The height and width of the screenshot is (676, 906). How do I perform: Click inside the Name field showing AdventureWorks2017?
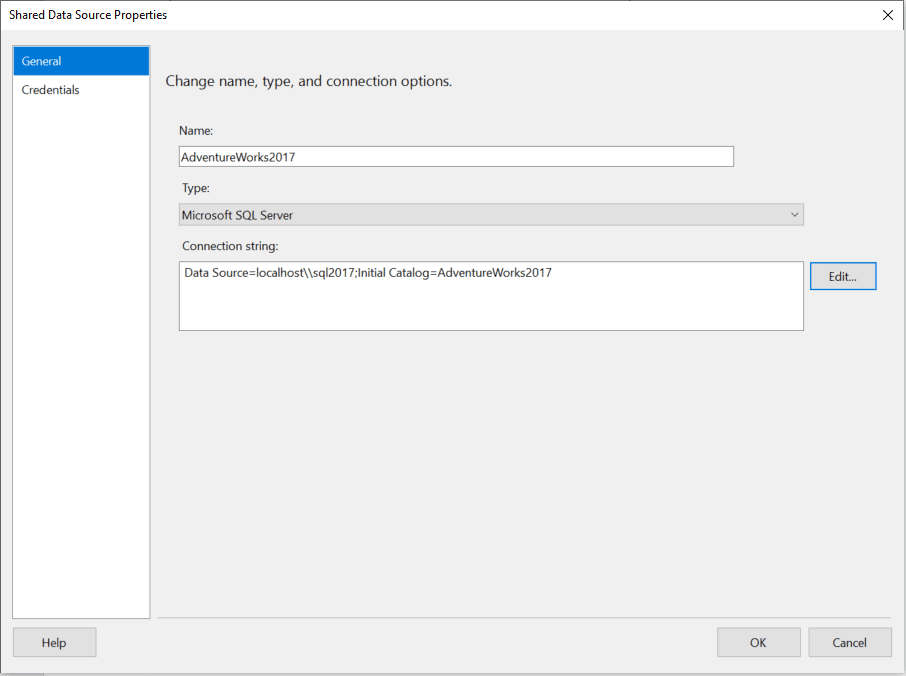[456, 157]
